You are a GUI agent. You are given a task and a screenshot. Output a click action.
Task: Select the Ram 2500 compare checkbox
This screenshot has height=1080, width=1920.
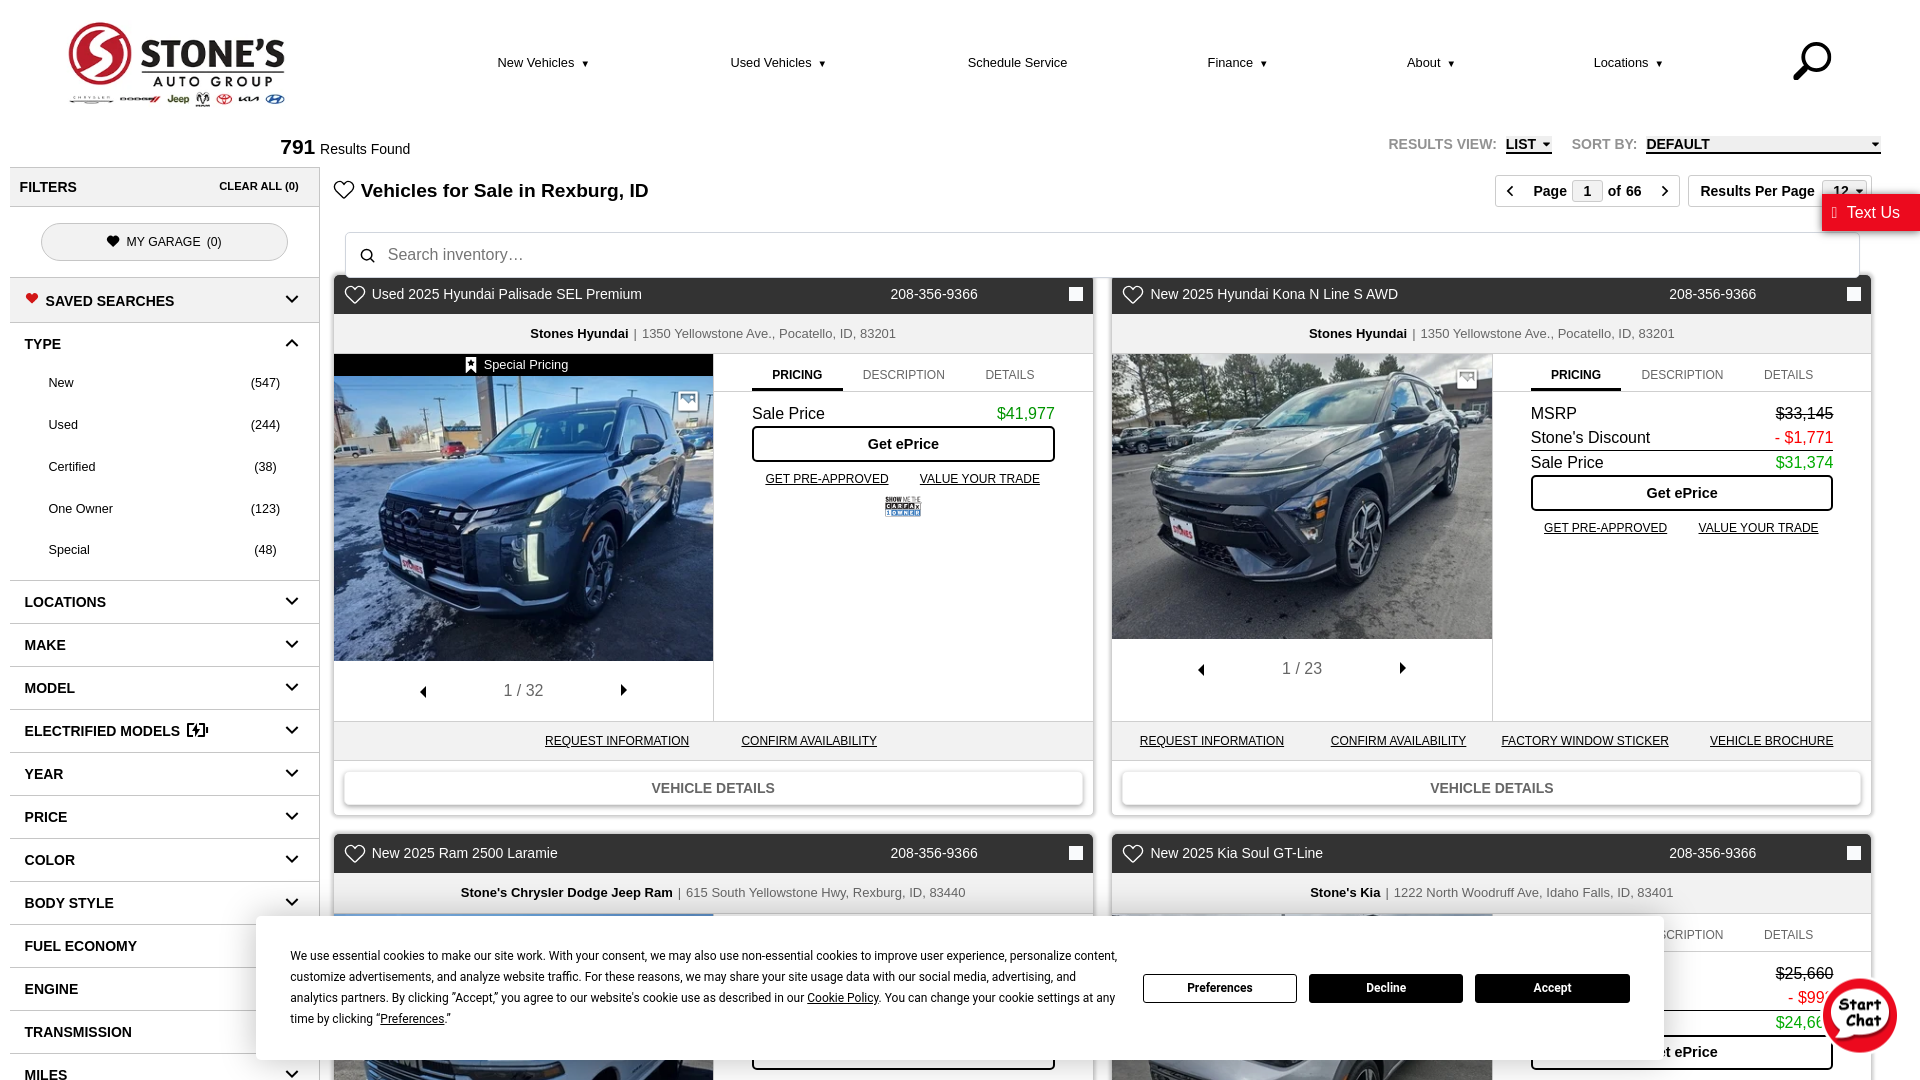(x=1076, y=854)
